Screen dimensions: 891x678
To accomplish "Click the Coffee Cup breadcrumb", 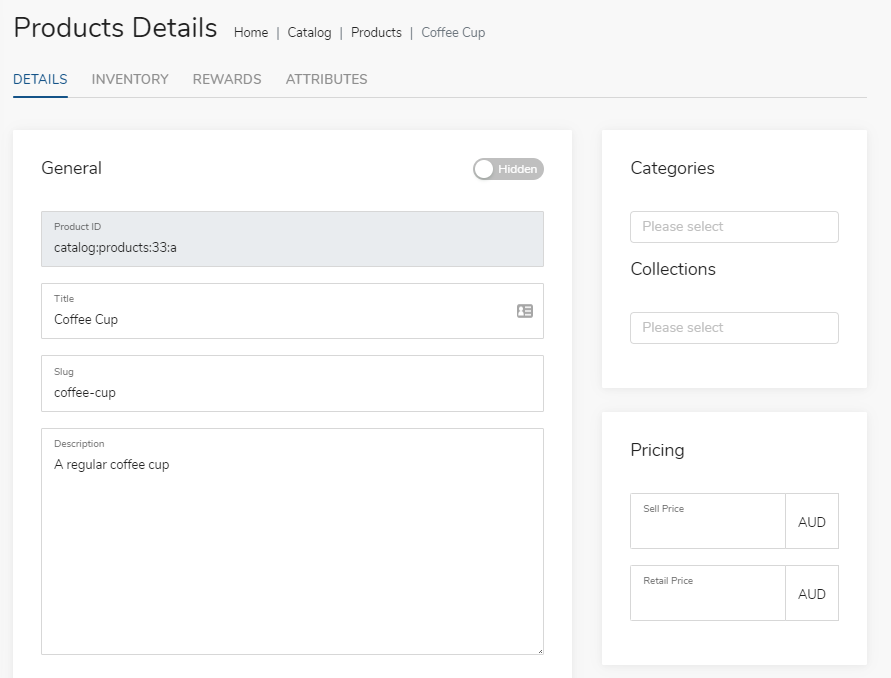I will (x=453, y=32).
